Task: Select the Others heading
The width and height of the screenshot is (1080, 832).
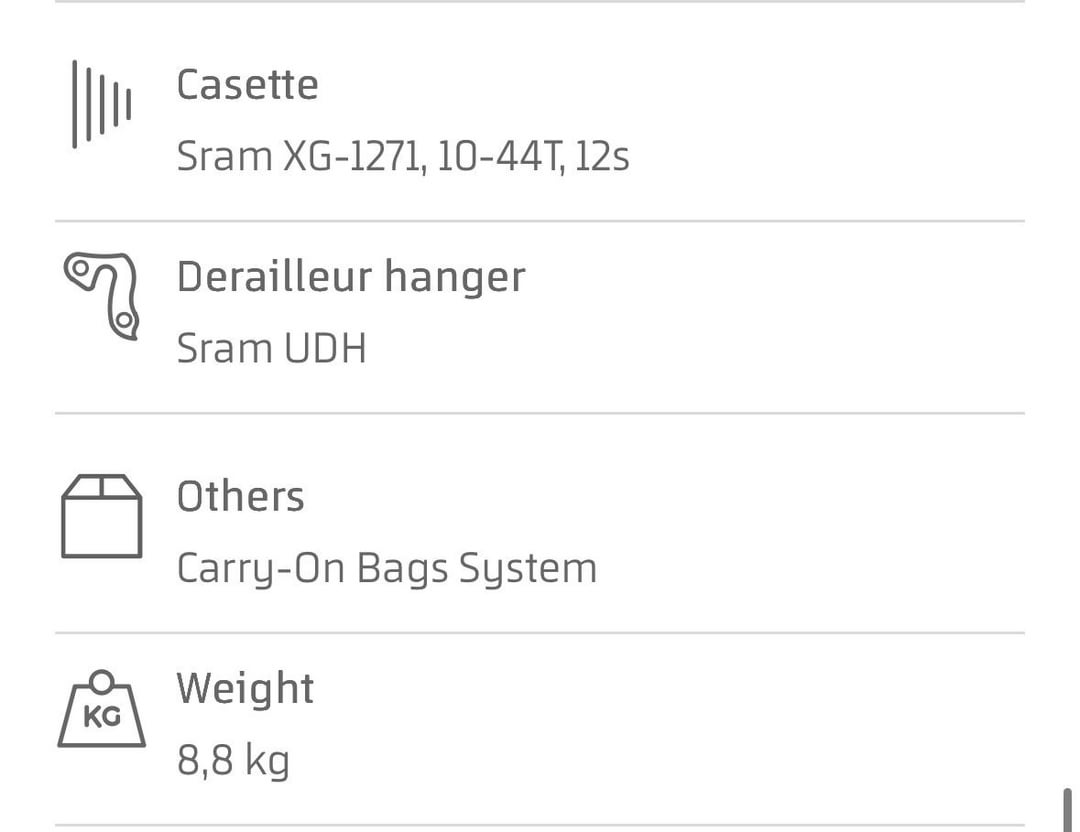Action: [x=240, y=497]
